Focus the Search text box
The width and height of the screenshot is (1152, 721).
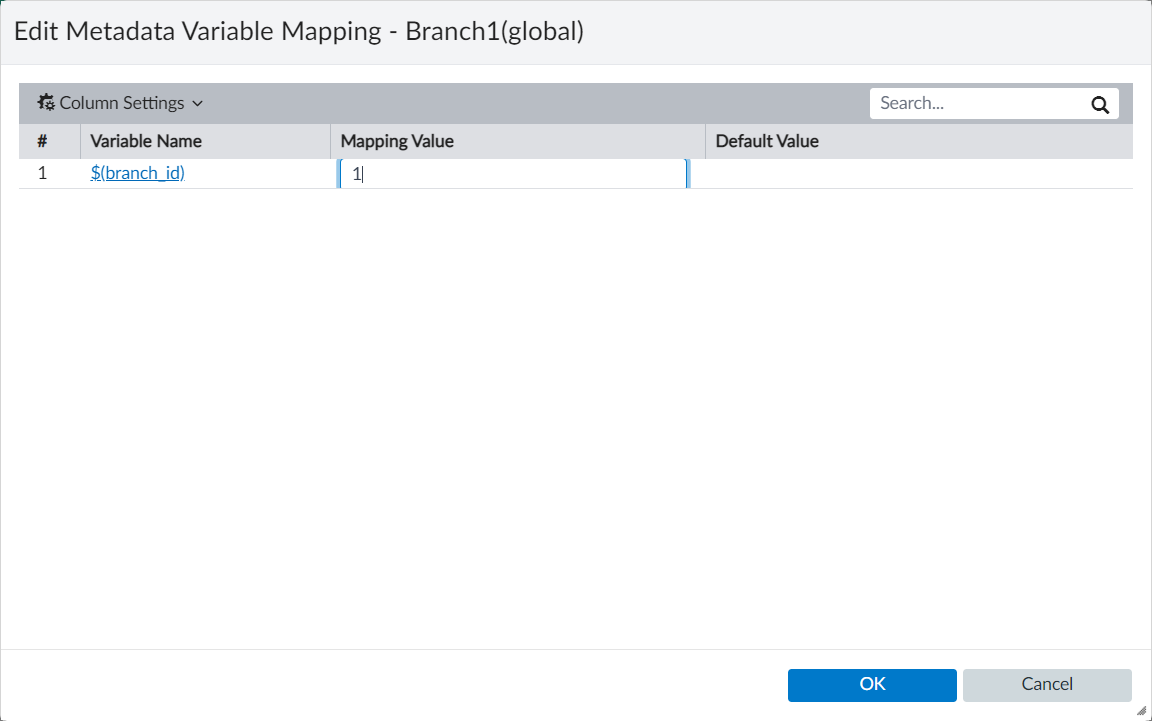point(975,104)
